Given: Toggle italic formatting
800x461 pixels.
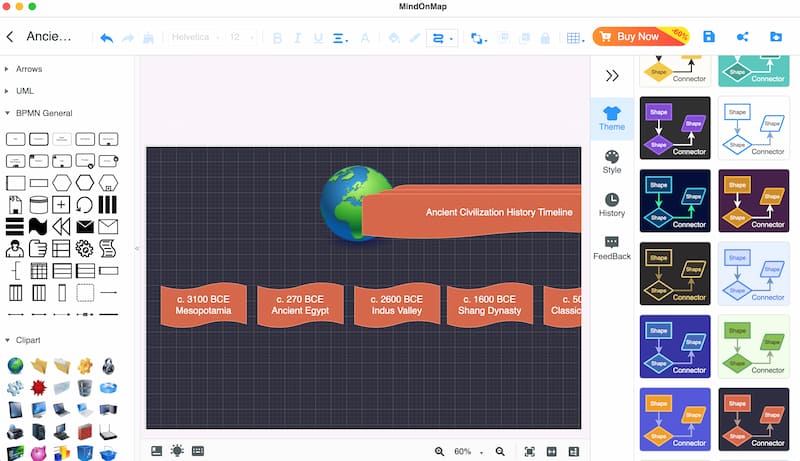Looking at the screenshot, I should [x=297, y=38].
